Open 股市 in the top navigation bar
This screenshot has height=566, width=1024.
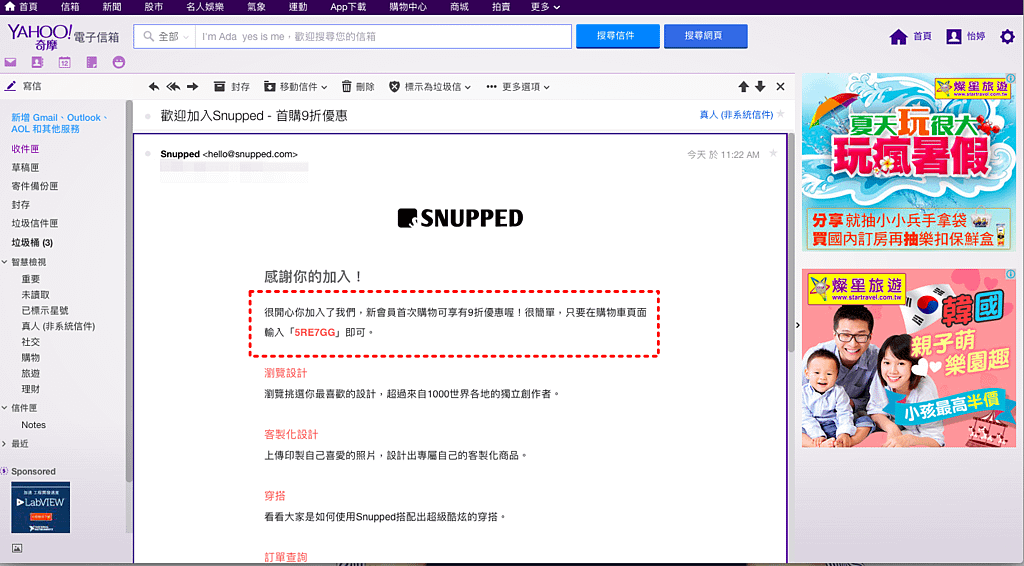pos(153,7)
